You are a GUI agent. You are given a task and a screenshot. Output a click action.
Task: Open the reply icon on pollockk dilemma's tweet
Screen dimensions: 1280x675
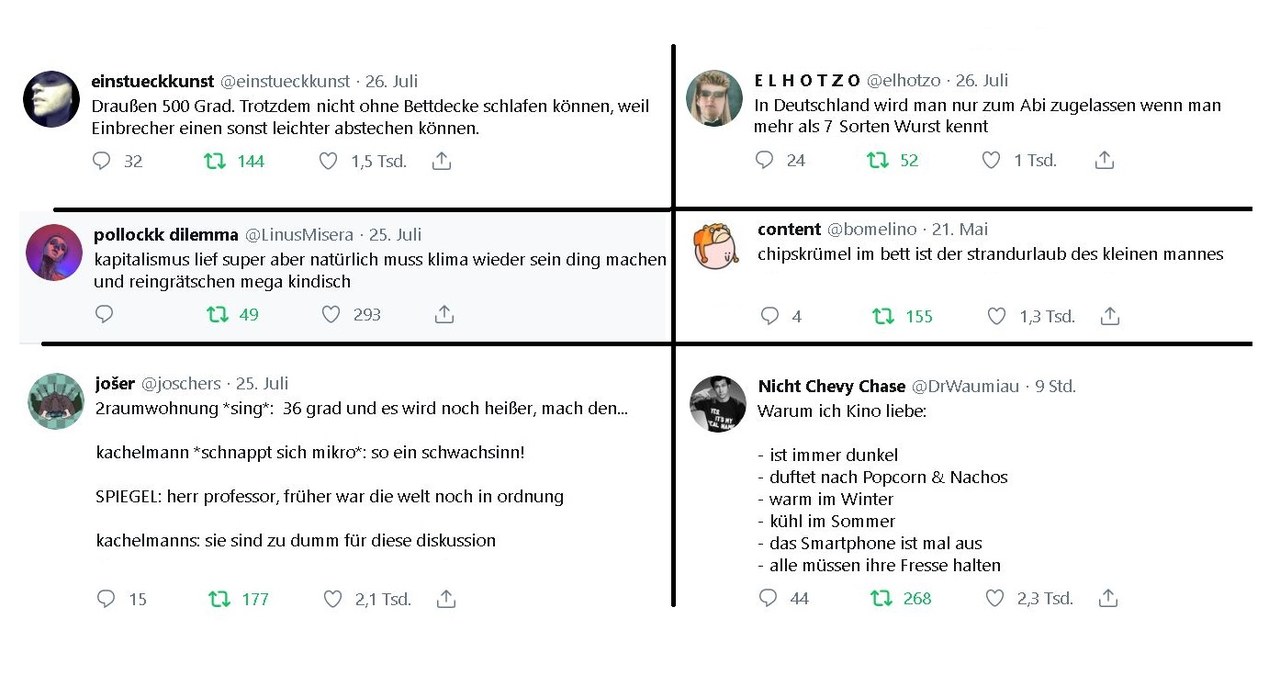pyautogui.click(x=104, y=314)
